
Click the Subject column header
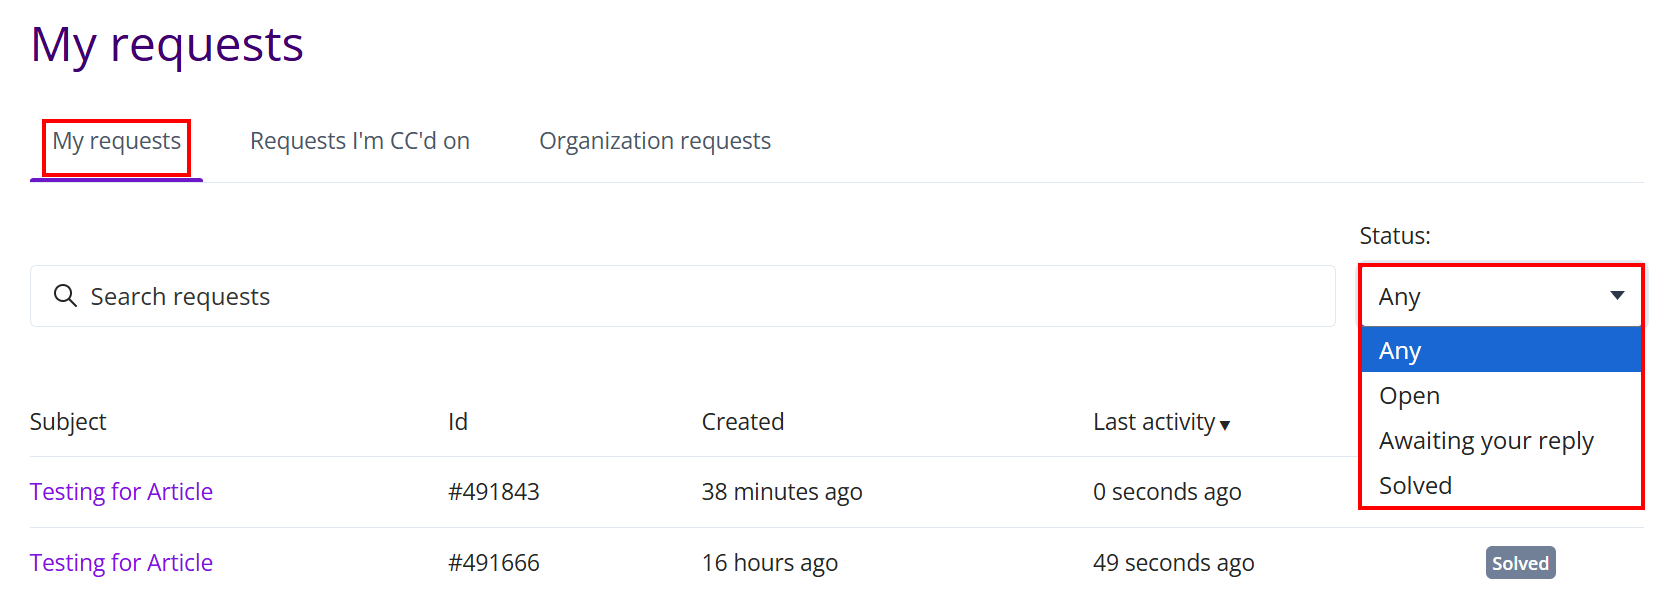[68, 422]
